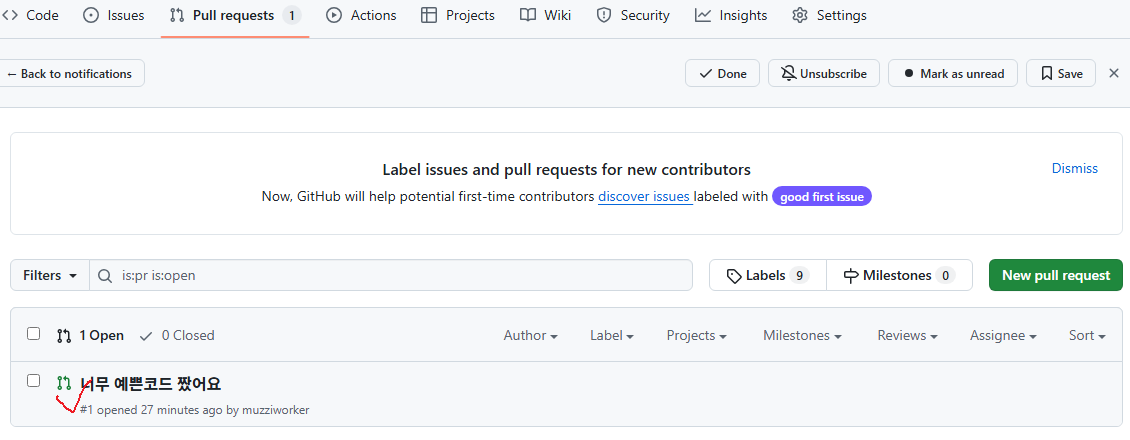Save the notification with bookmark
Viewport: 1130px width, 440px height.
click(1061, 73)
